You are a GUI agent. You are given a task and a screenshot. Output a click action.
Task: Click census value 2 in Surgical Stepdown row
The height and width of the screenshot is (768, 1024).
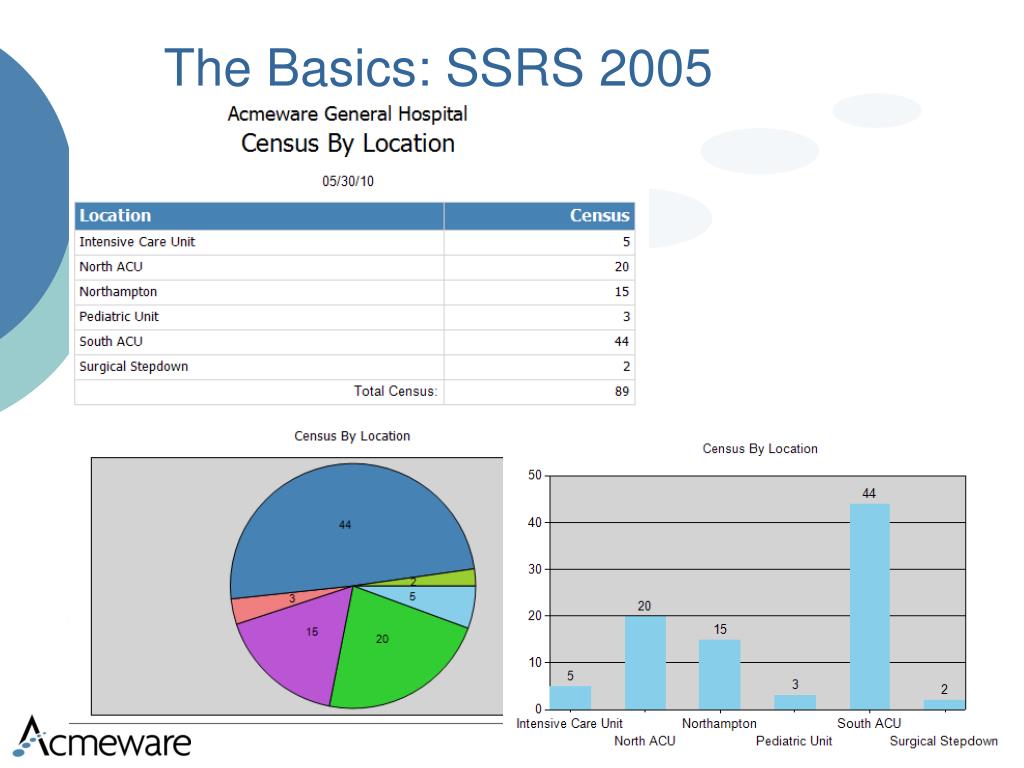tap(626, 366)
